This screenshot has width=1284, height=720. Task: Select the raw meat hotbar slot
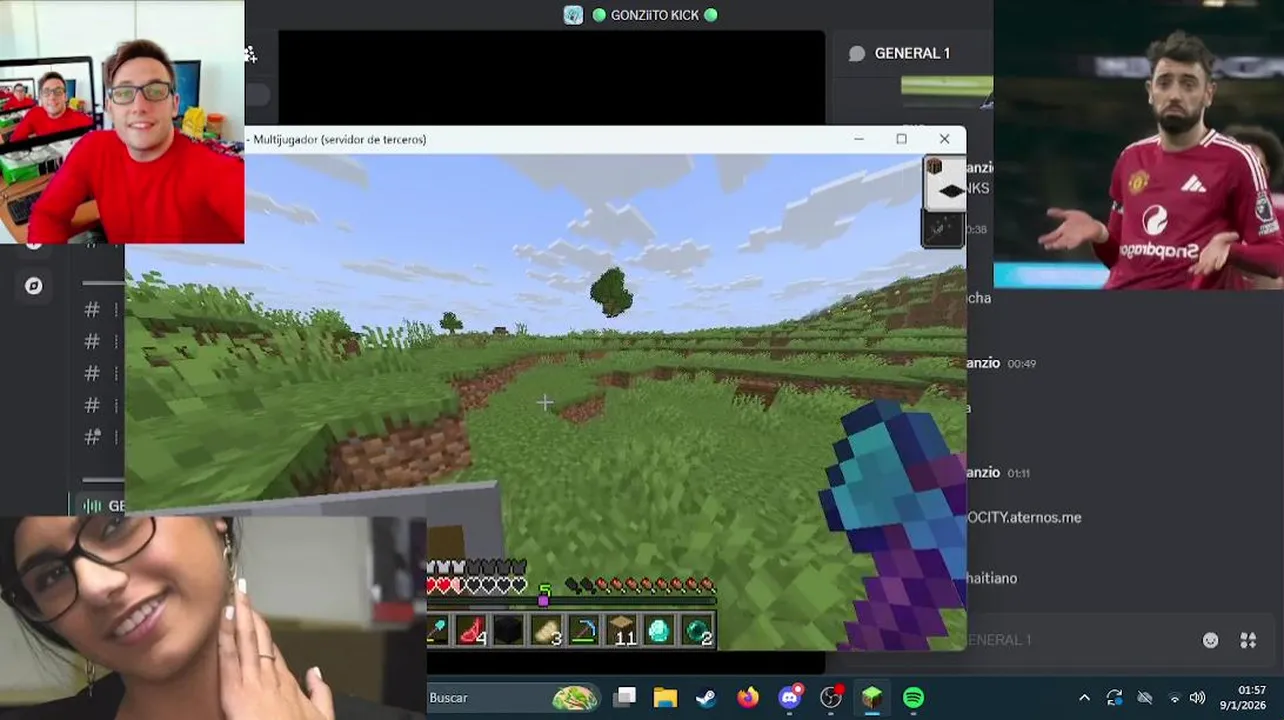(471, 630)
